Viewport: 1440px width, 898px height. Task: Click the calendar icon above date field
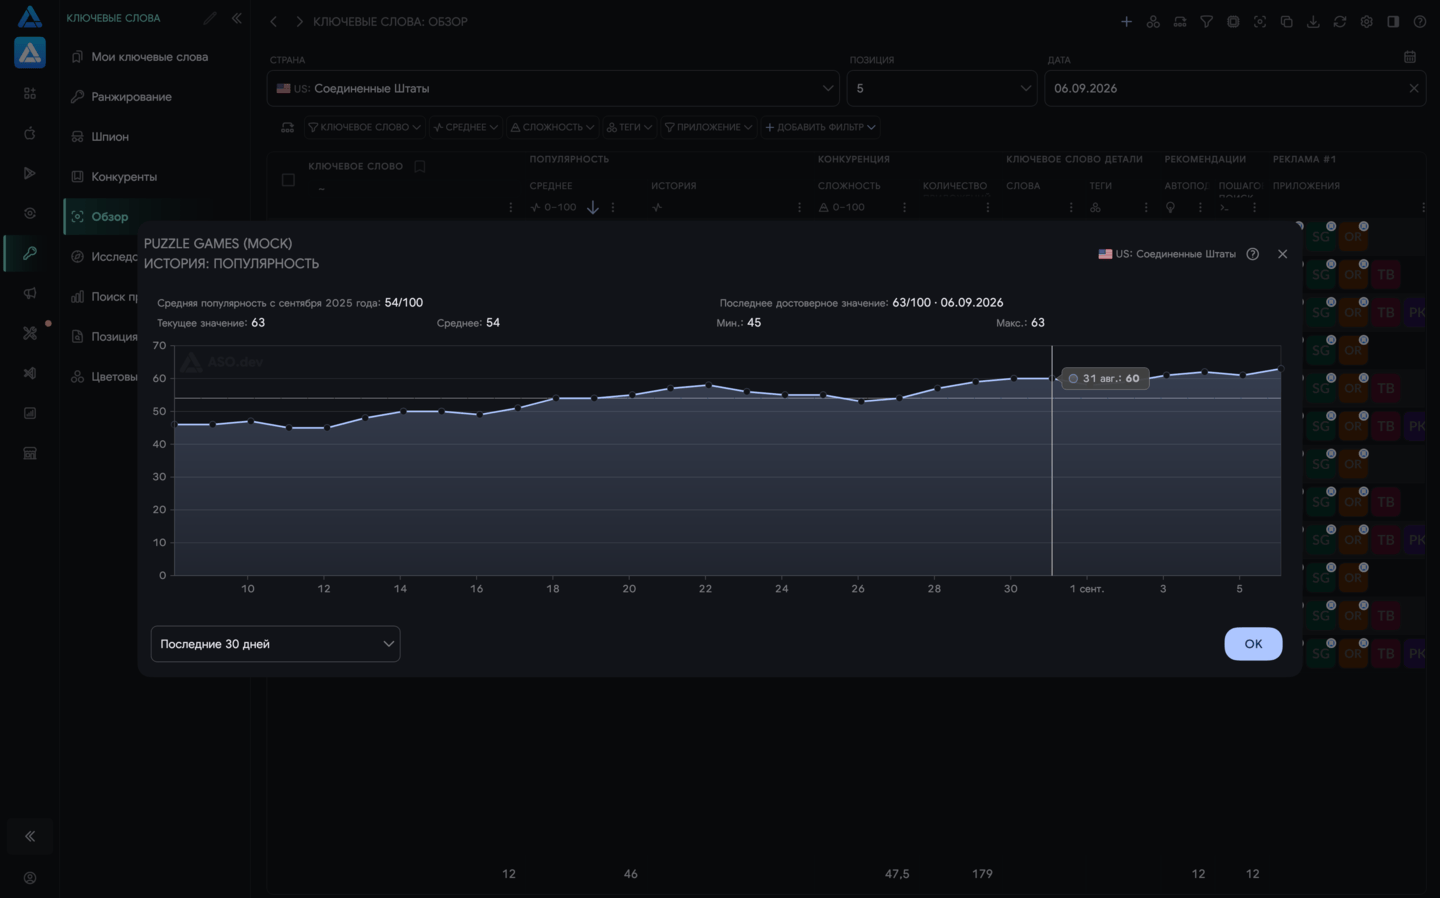tap(1410, 57)
